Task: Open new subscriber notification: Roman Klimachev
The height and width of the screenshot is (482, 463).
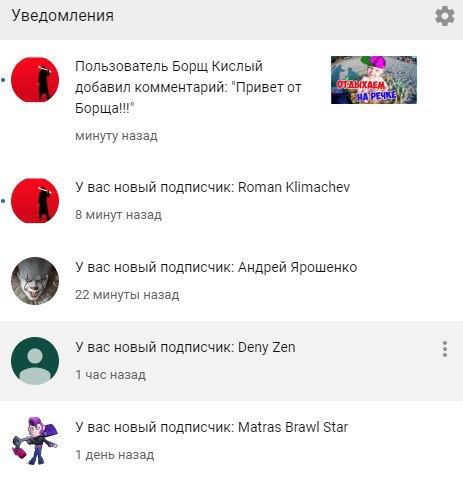Action: pyautogui.click(x=231, y=201)
